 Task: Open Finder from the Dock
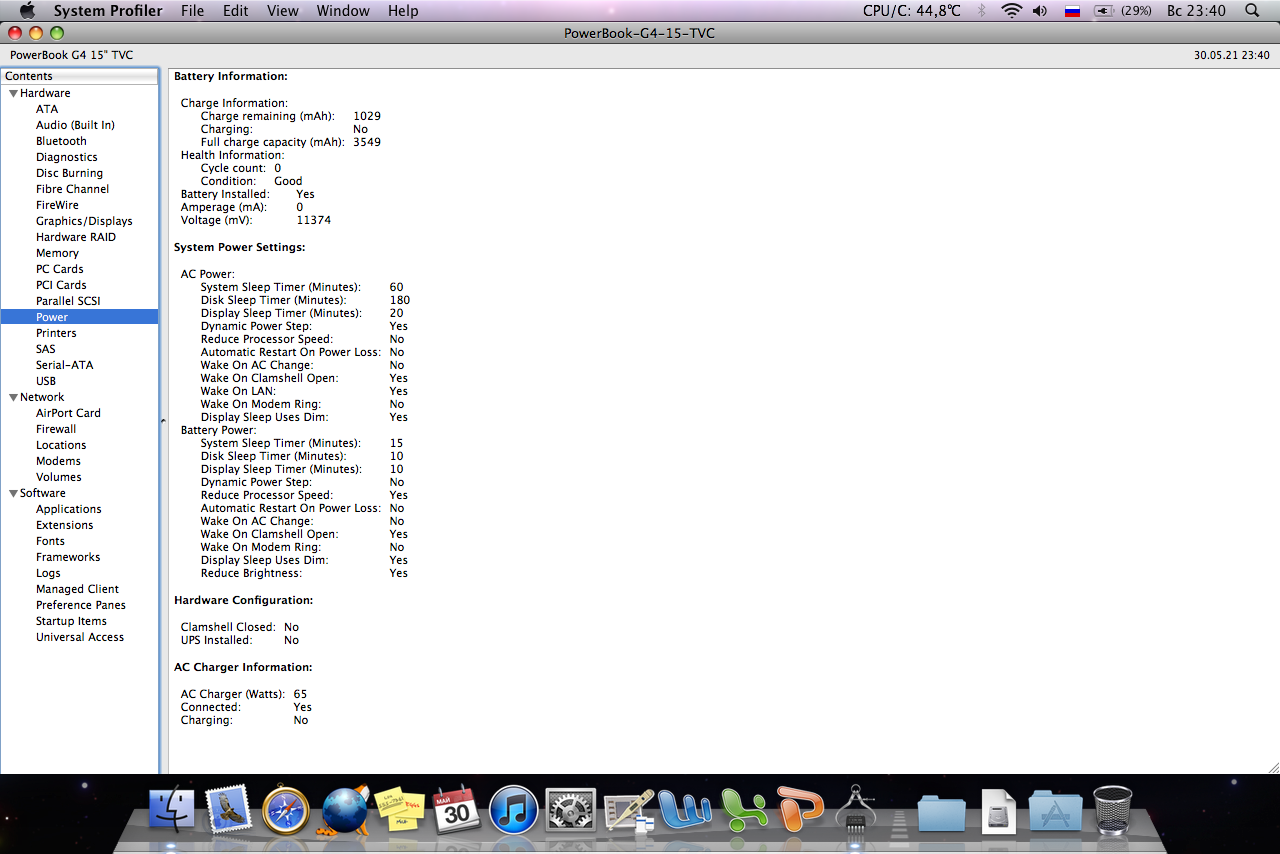coord(171,810)
